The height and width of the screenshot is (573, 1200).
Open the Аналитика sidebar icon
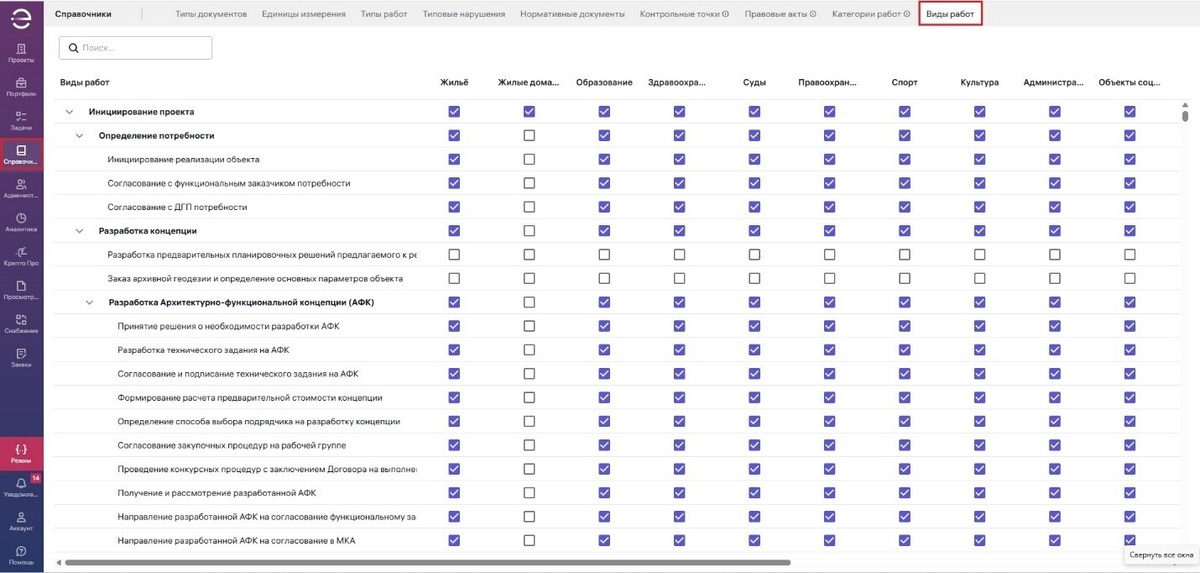pos(21,222)
